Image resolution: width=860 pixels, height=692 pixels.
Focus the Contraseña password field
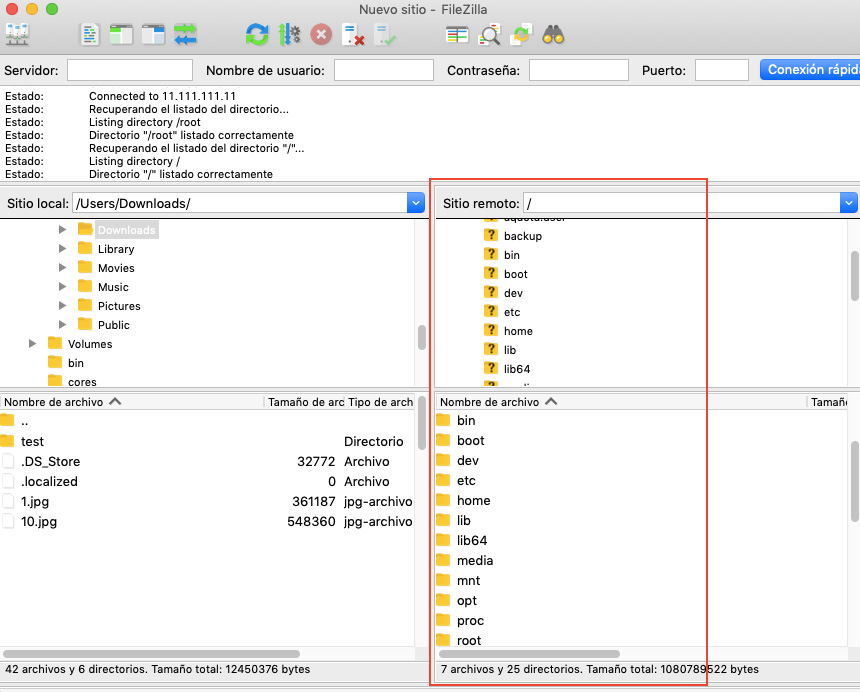[x=578, y=70]
